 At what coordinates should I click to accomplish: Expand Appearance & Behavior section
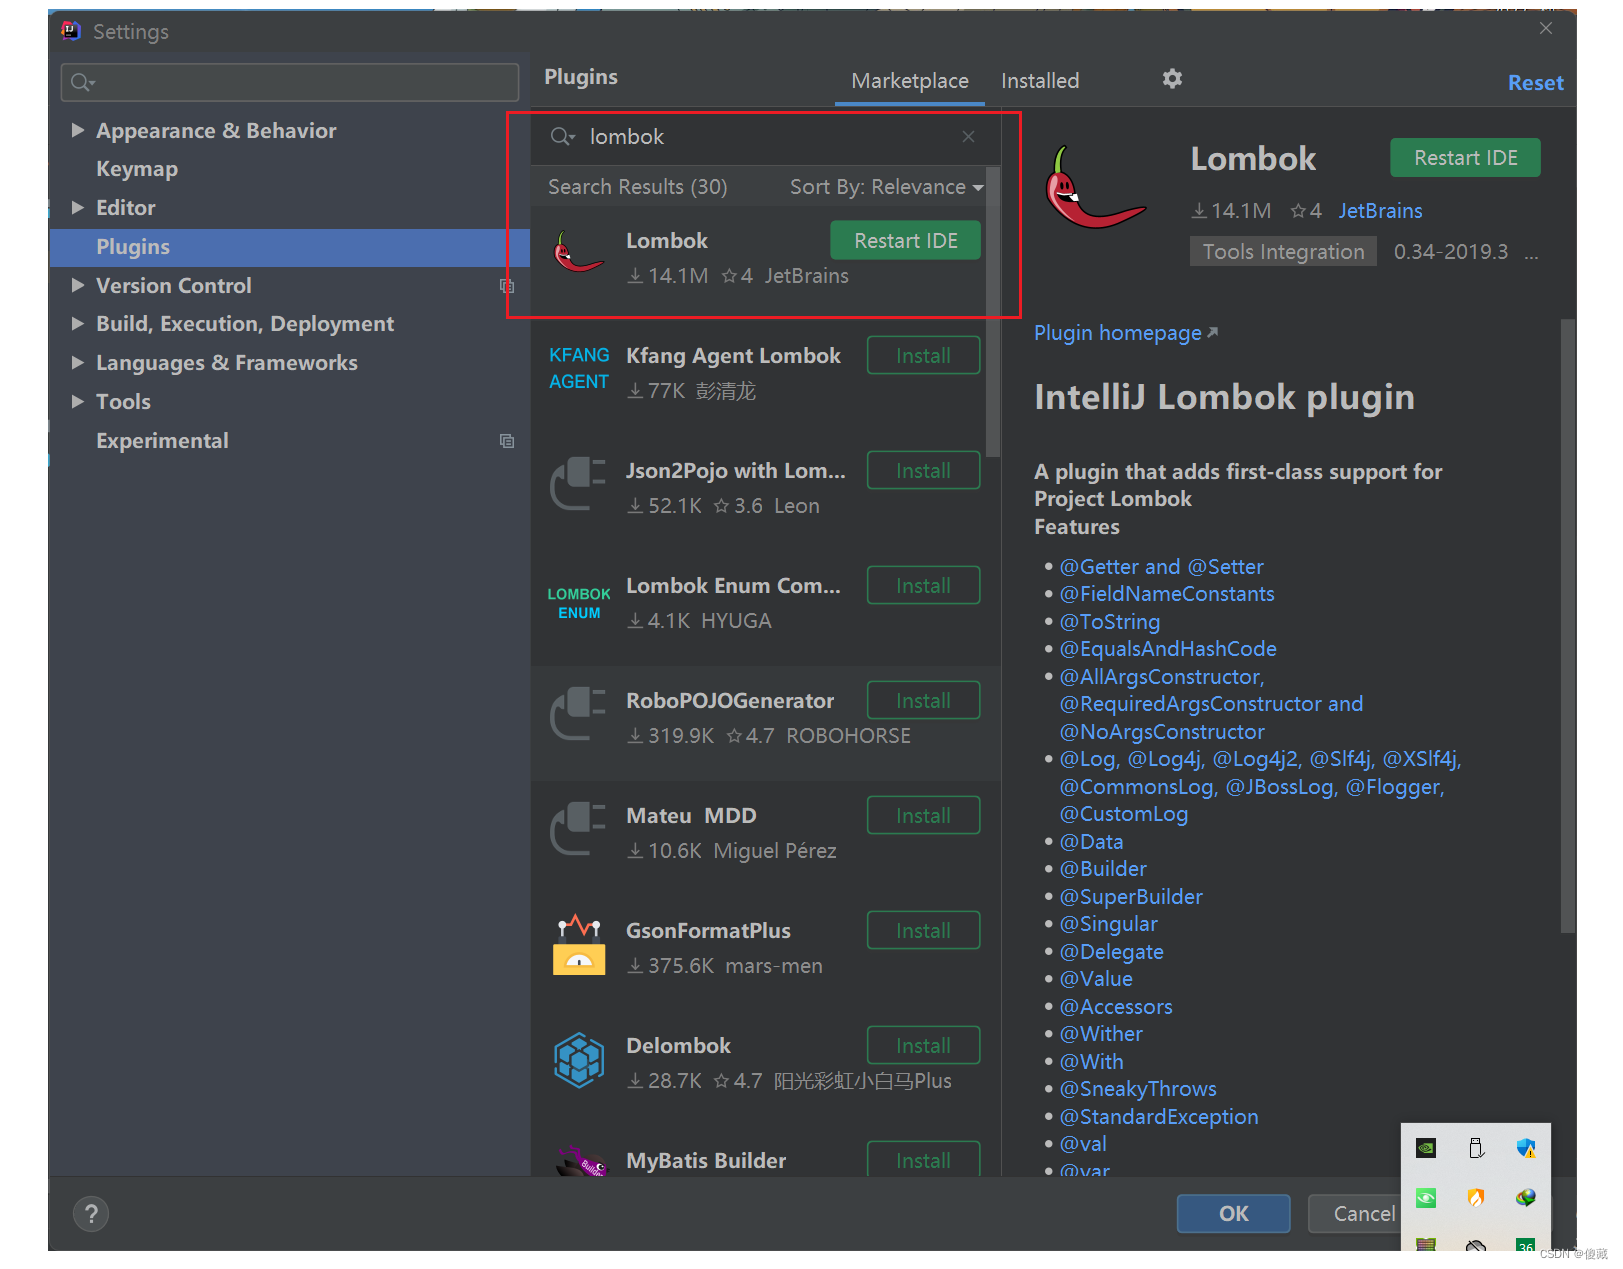pyautogui.click(x=78, y=130)
